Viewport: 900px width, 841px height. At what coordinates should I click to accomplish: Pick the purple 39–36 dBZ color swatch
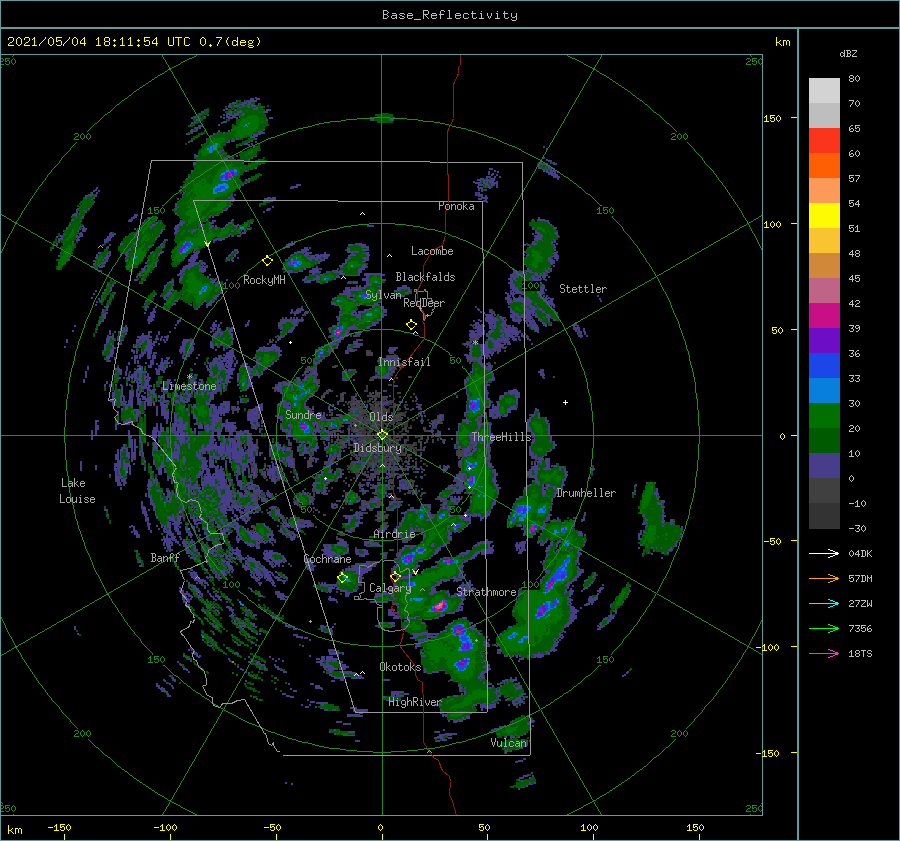click(x=824, y=341)
